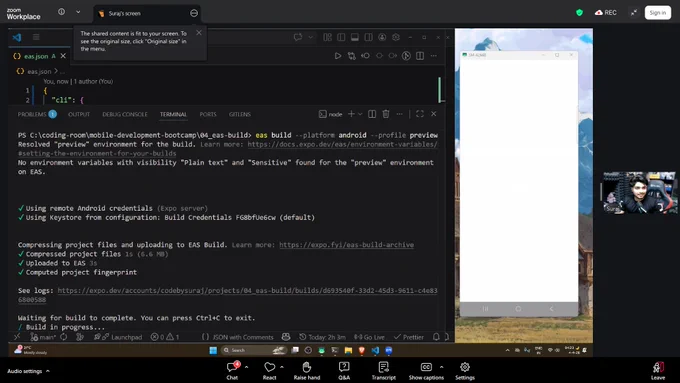Switch to GITLENS panel tab
This screenshot has width=680, height=383.
240,114
